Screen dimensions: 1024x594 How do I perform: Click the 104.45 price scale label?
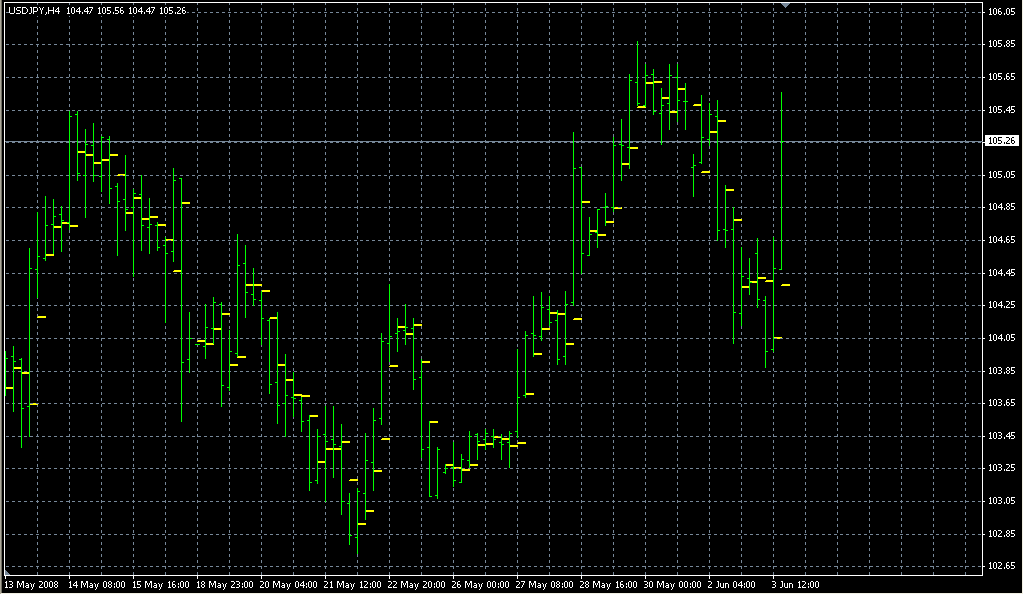1001,273
